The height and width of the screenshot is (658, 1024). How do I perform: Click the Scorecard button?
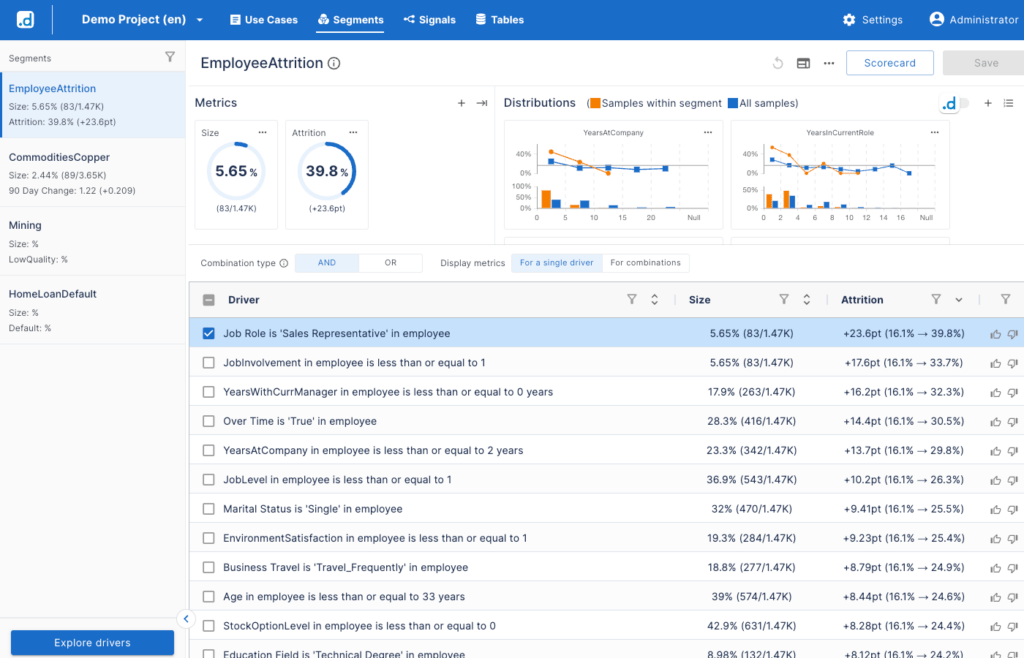pyautogui.click(x=889, y=62)
